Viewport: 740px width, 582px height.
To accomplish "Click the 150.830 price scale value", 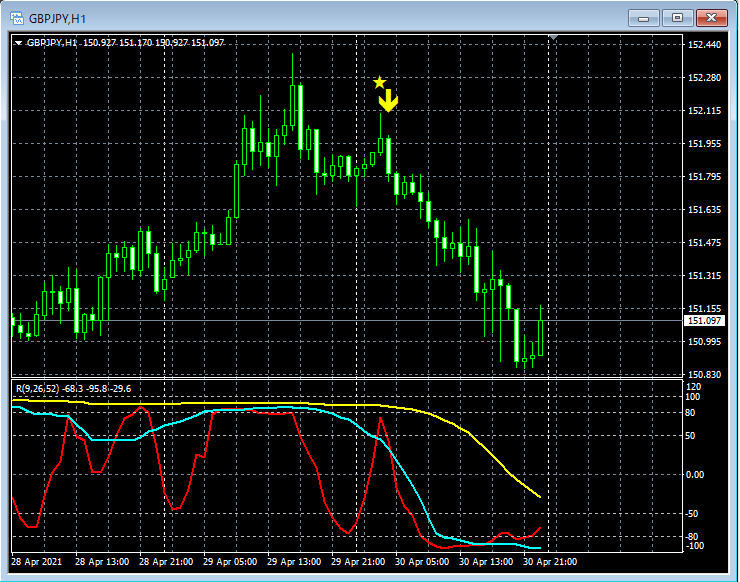I will (x=704, y=375).
